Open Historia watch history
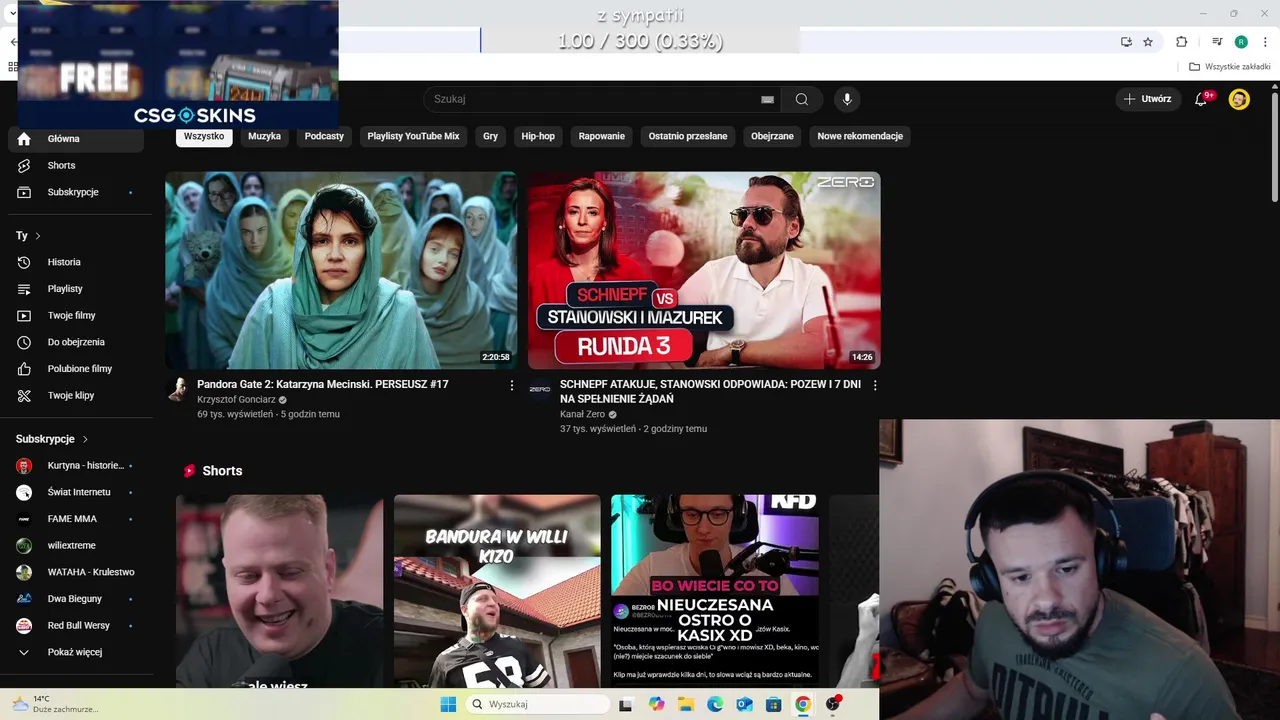This screenshot has width=1280, height=720. 76,262
